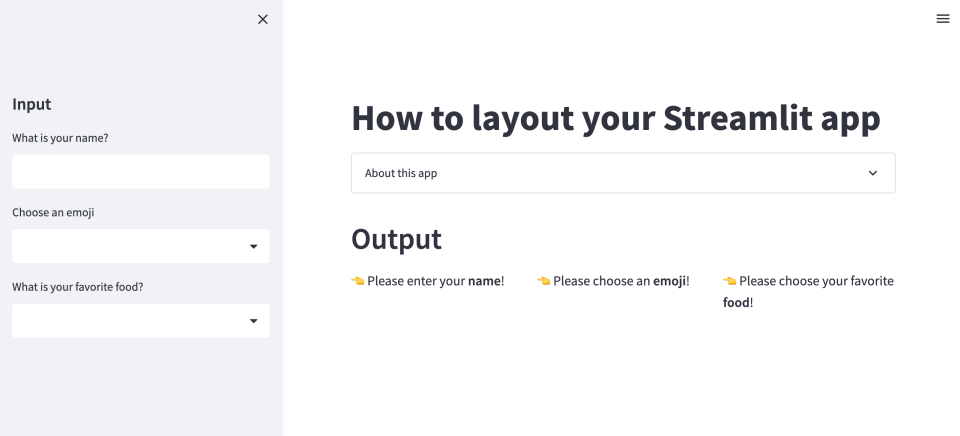The width and height of the screenshot is (960, 436).
Task: Click the What is your name? label
Action: click(x=60, y=138)
